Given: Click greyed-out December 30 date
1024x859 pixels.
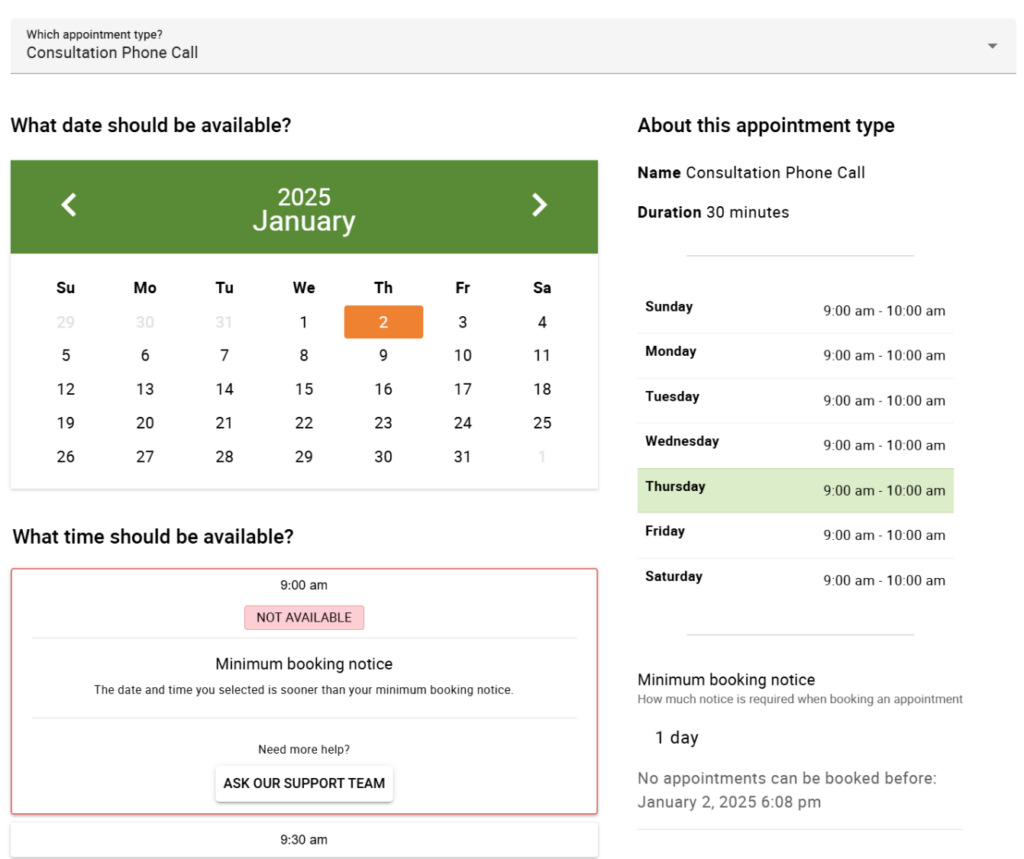Looking at the screenshot, I should 145,322.
